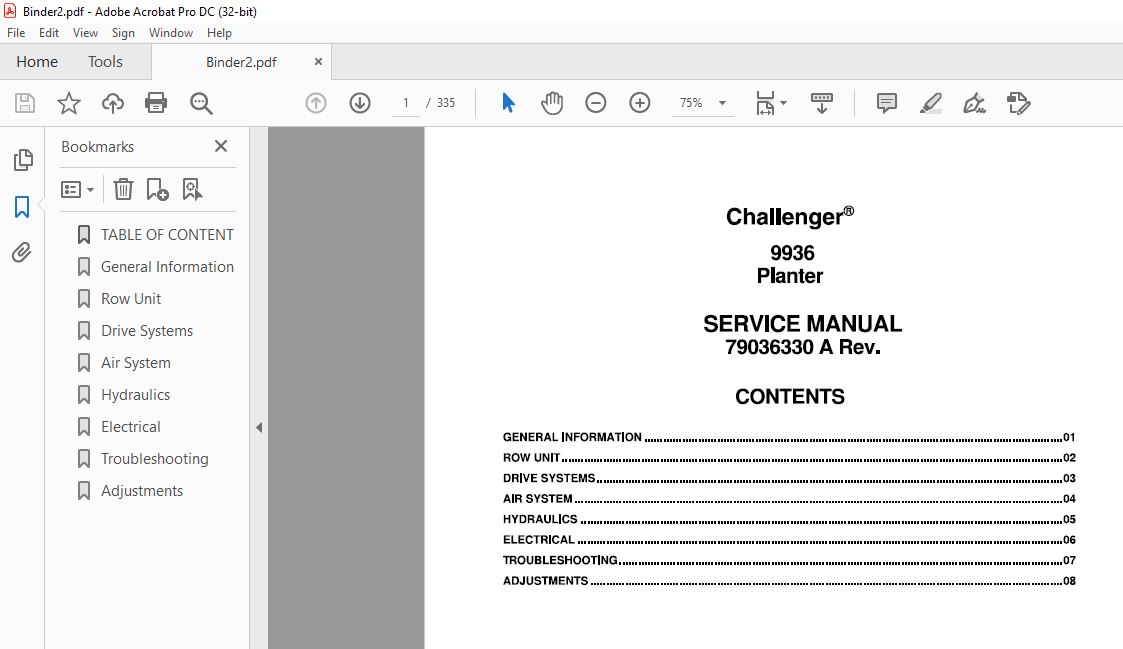
Task: Print the document
Action: point(156,103)
